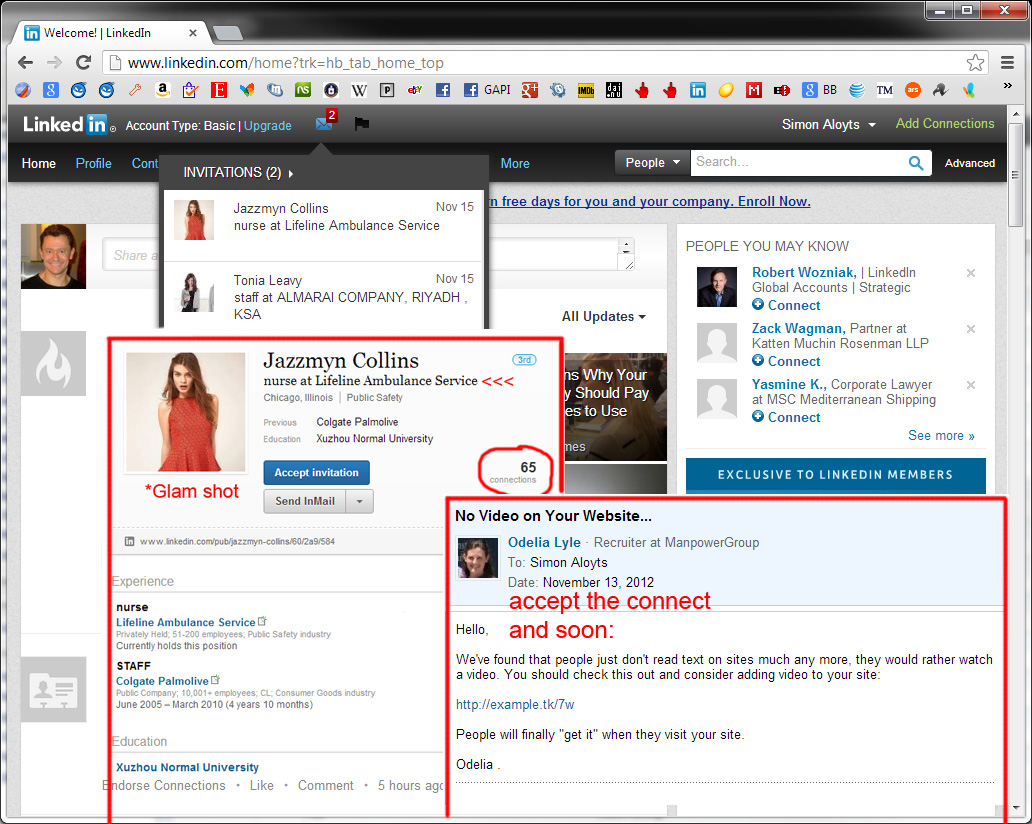Open the More navigation menu
Screen dimensions: 1032x824
coord(515,163)
